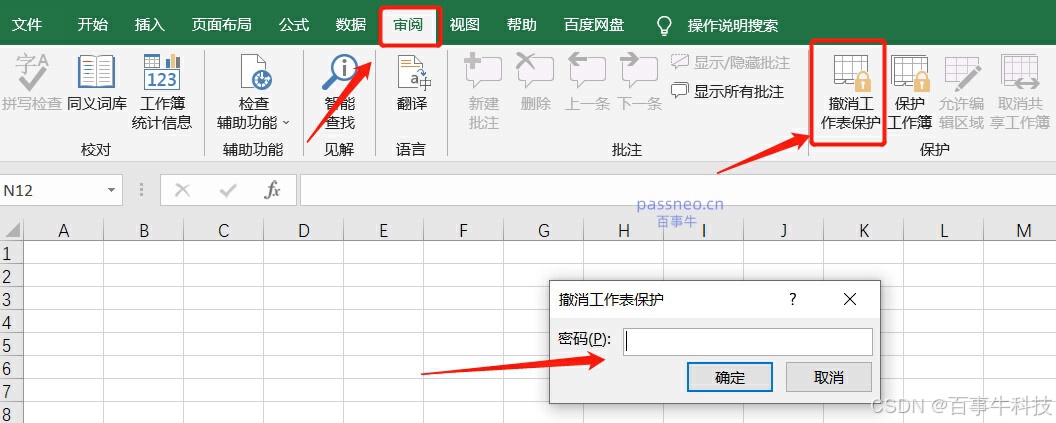
Task: Toggle 显示所有批注 show all comments
Action: coord(727,91)
